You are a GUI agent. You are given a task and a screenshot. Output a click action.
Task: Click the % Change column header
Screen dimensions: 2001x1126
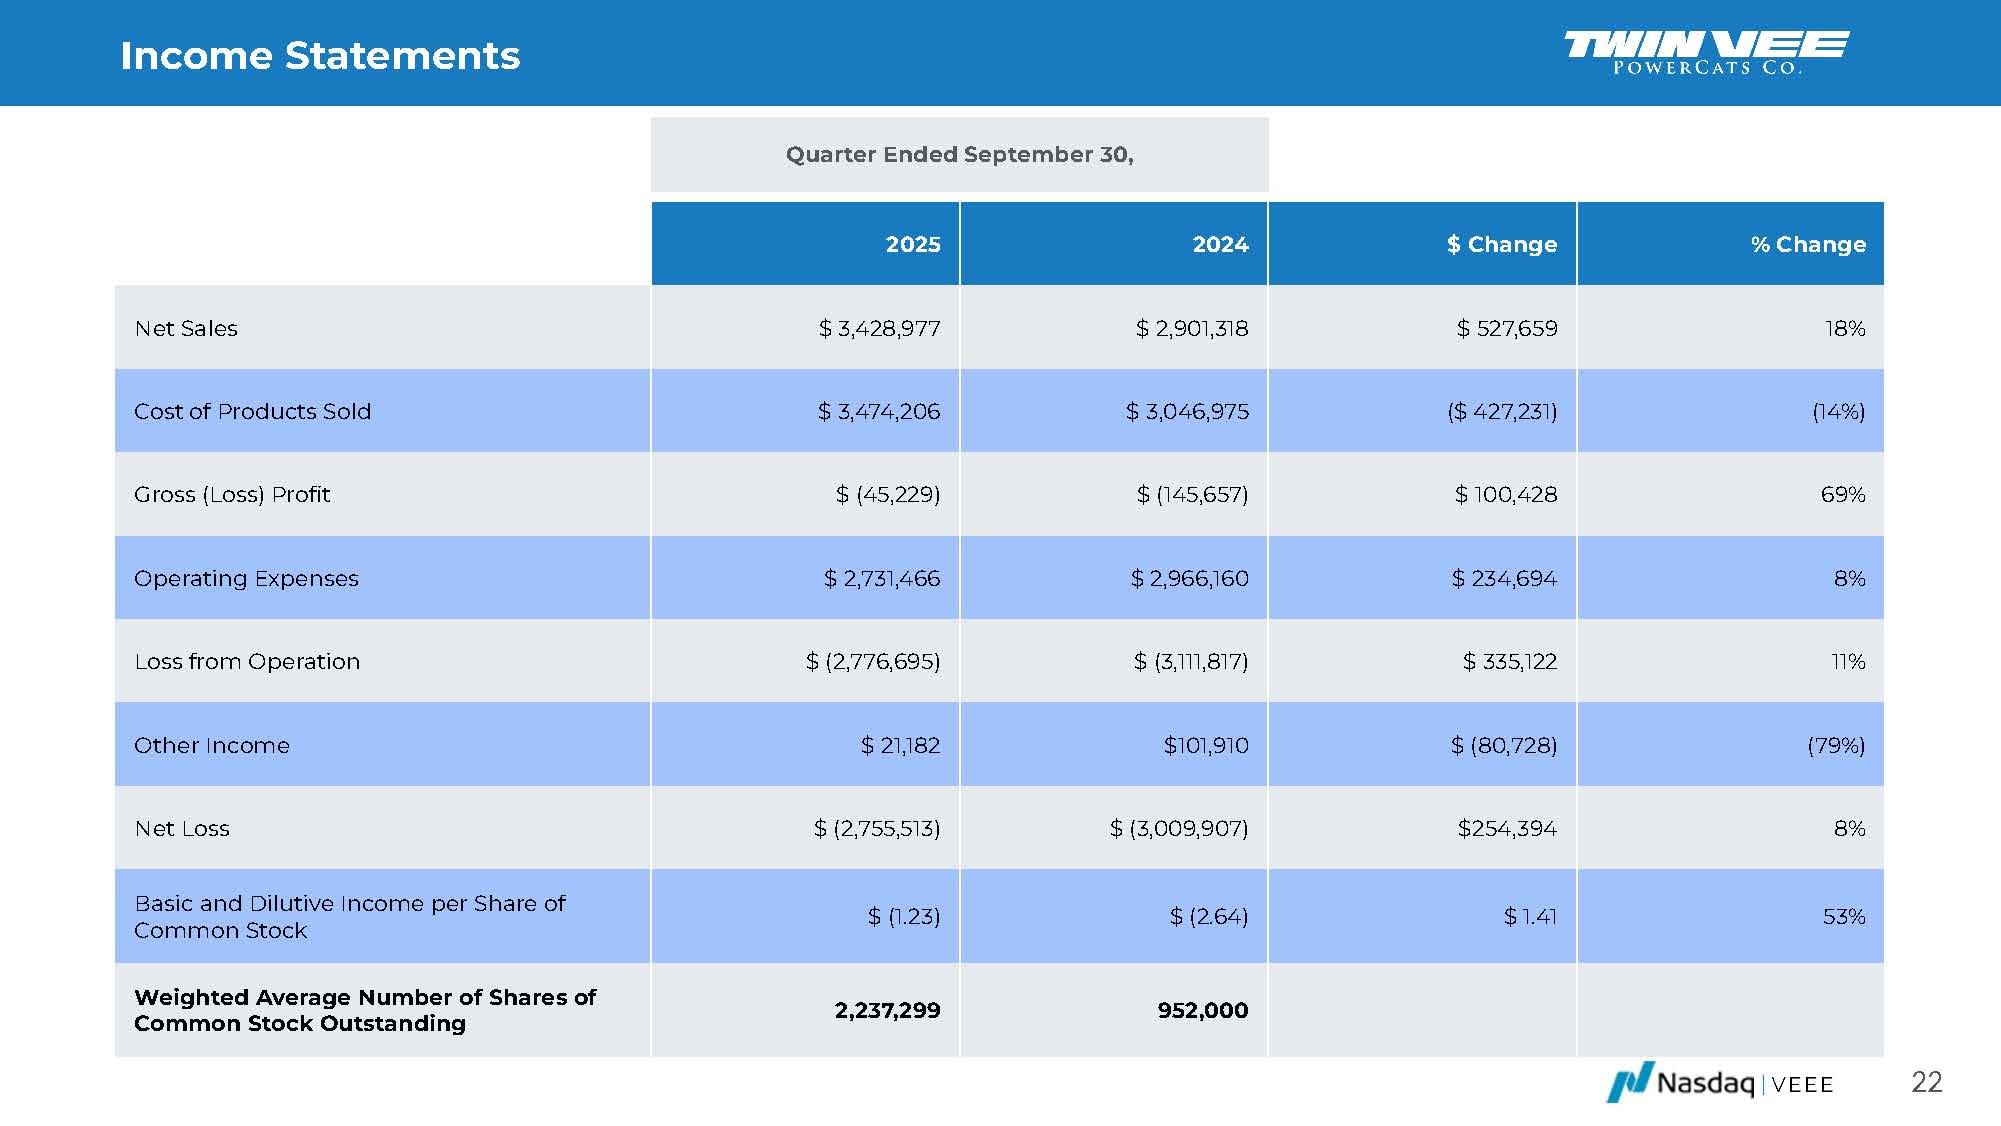coord(1807,245)
